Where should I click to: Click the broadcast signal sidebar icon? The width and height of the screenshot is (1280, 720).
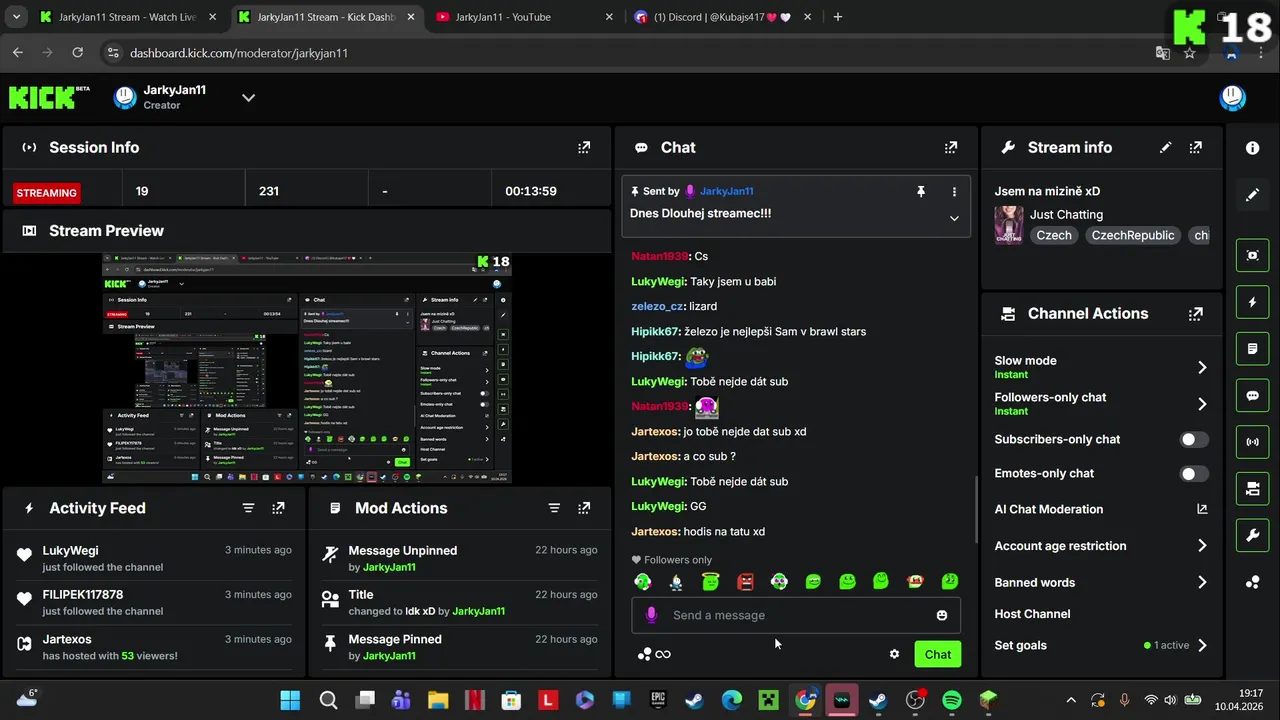click(1252, 442)
